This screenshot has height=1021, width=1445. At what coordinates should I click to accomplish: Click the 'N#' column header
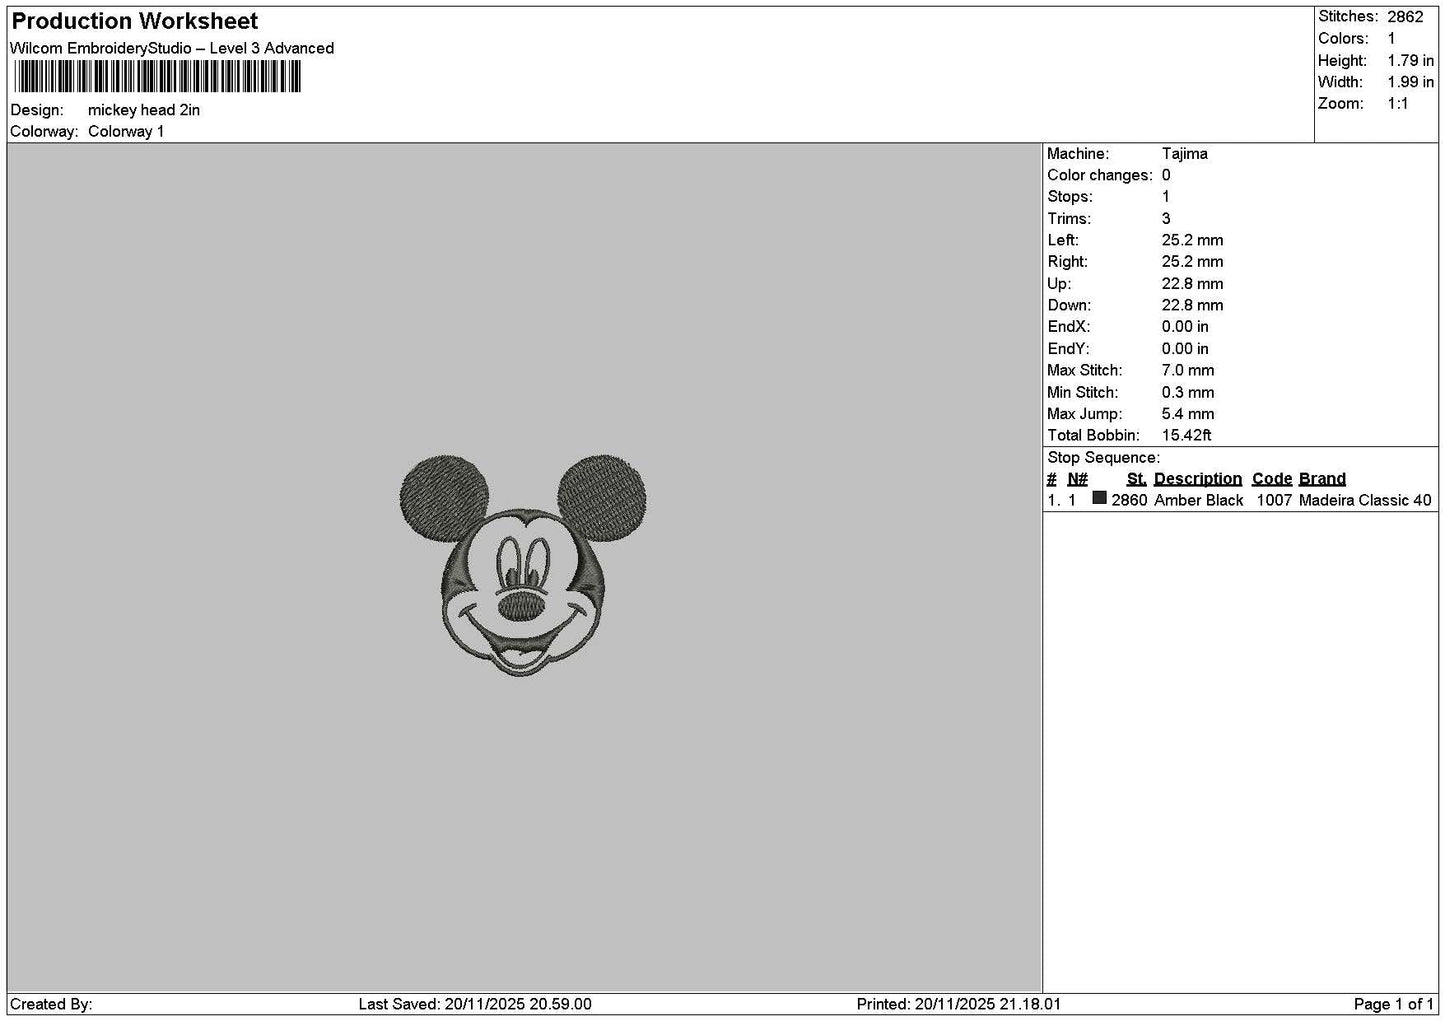1077,479
